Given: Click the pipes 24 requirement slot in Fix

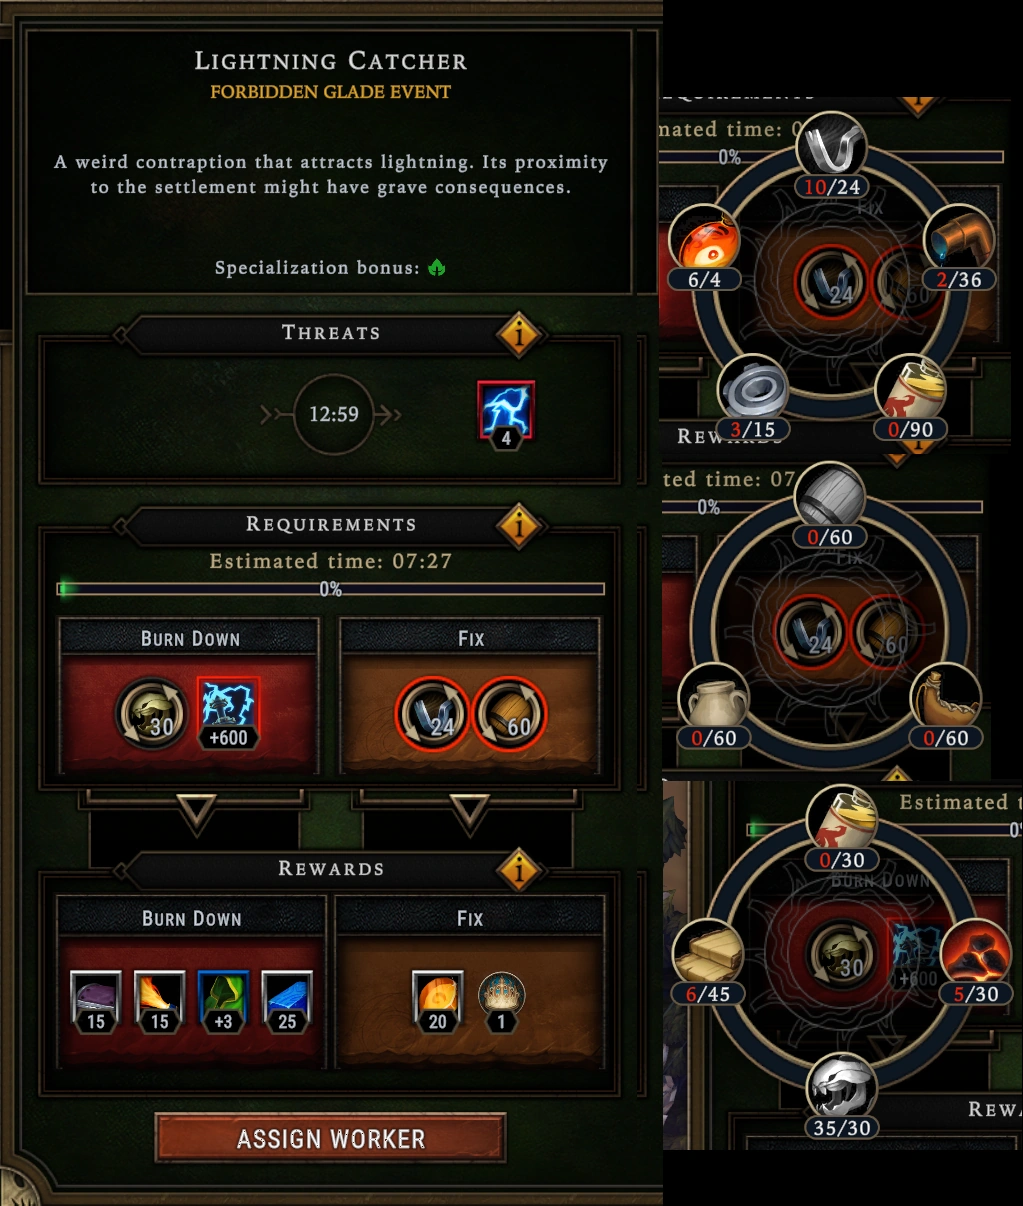Looking at the screenshot, I should pyautogui.click(x=432, y=713).
